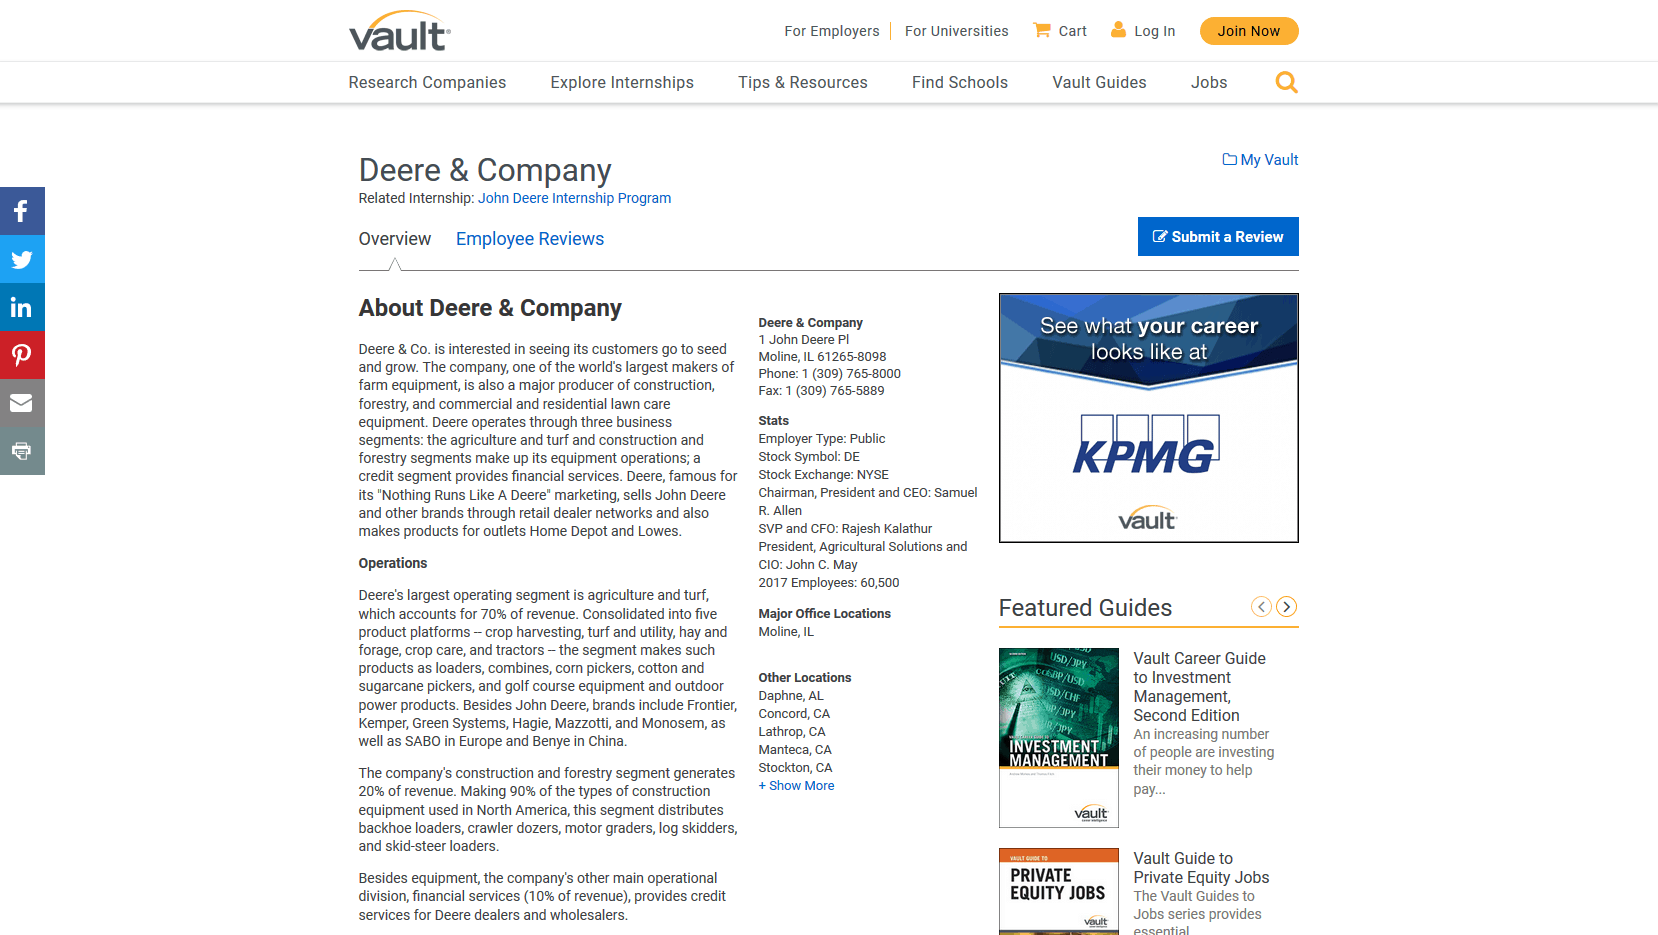This screenshot has width=1658, height=935.
Task: Click the 2017 Employees: 60,500 line
Action: pos(829,583)
